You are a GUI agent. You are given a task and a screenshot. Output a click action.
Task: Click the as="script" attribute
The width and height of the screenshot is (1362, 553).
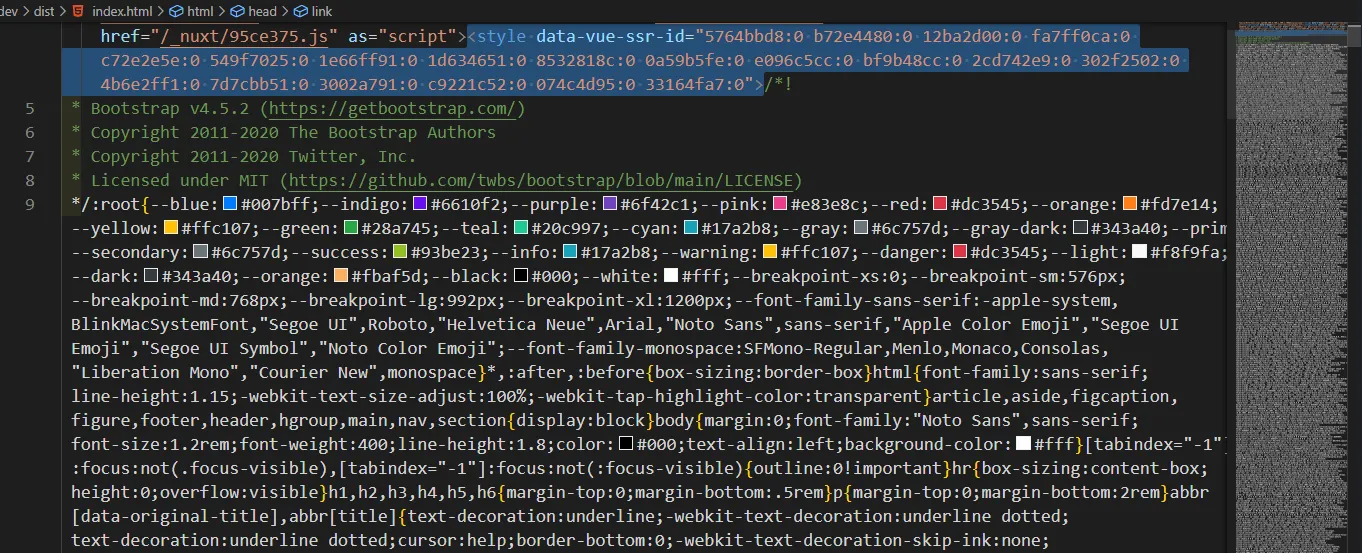(x=402, y=37)
